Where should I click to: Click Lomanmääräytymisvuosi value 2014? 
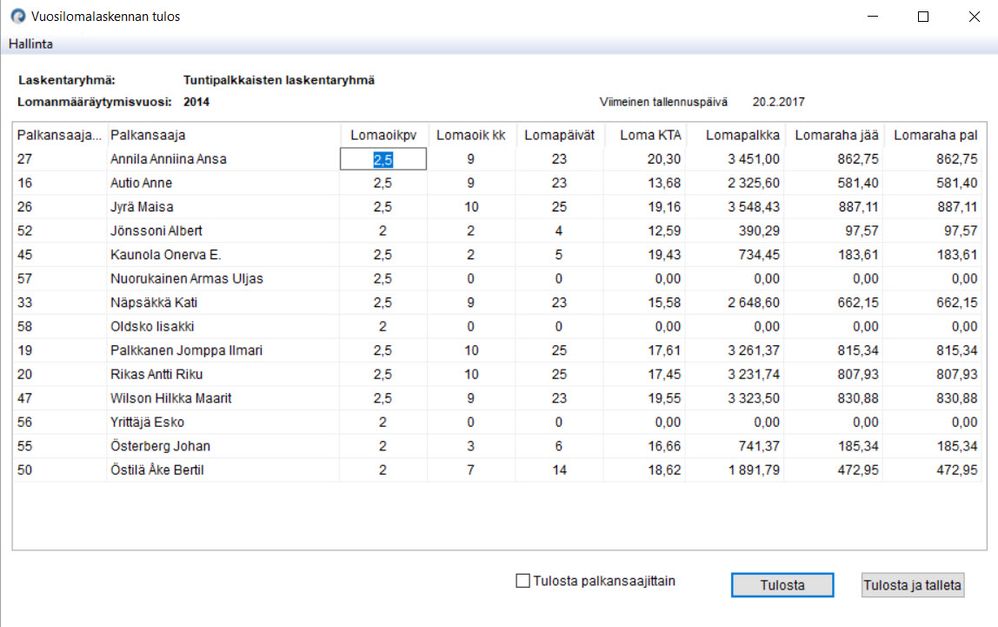tap(196, 102)
